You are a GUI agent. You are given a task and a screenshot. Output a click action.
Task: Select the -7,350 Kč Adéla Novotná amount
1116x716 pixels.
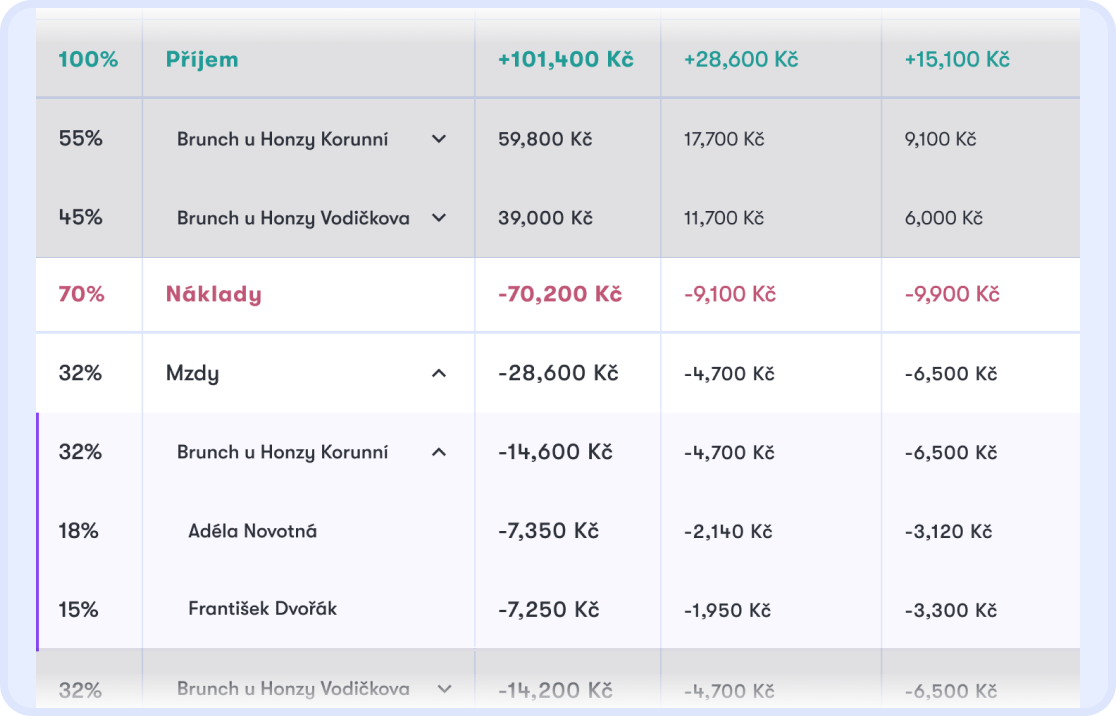pyautogui.click(x=548, y=531)
